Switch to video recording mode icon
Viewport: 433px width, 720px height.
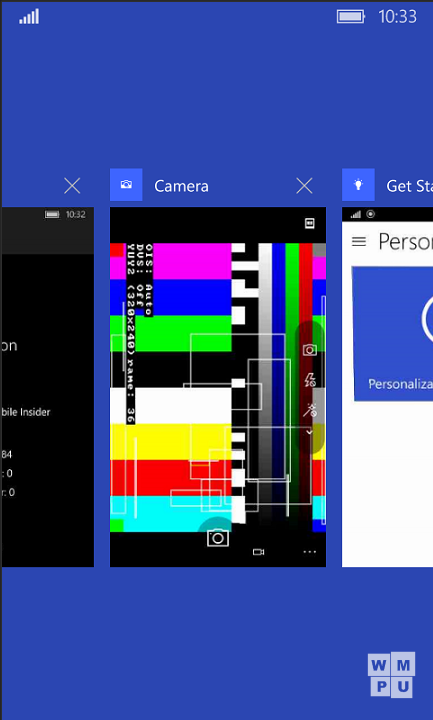259,552
